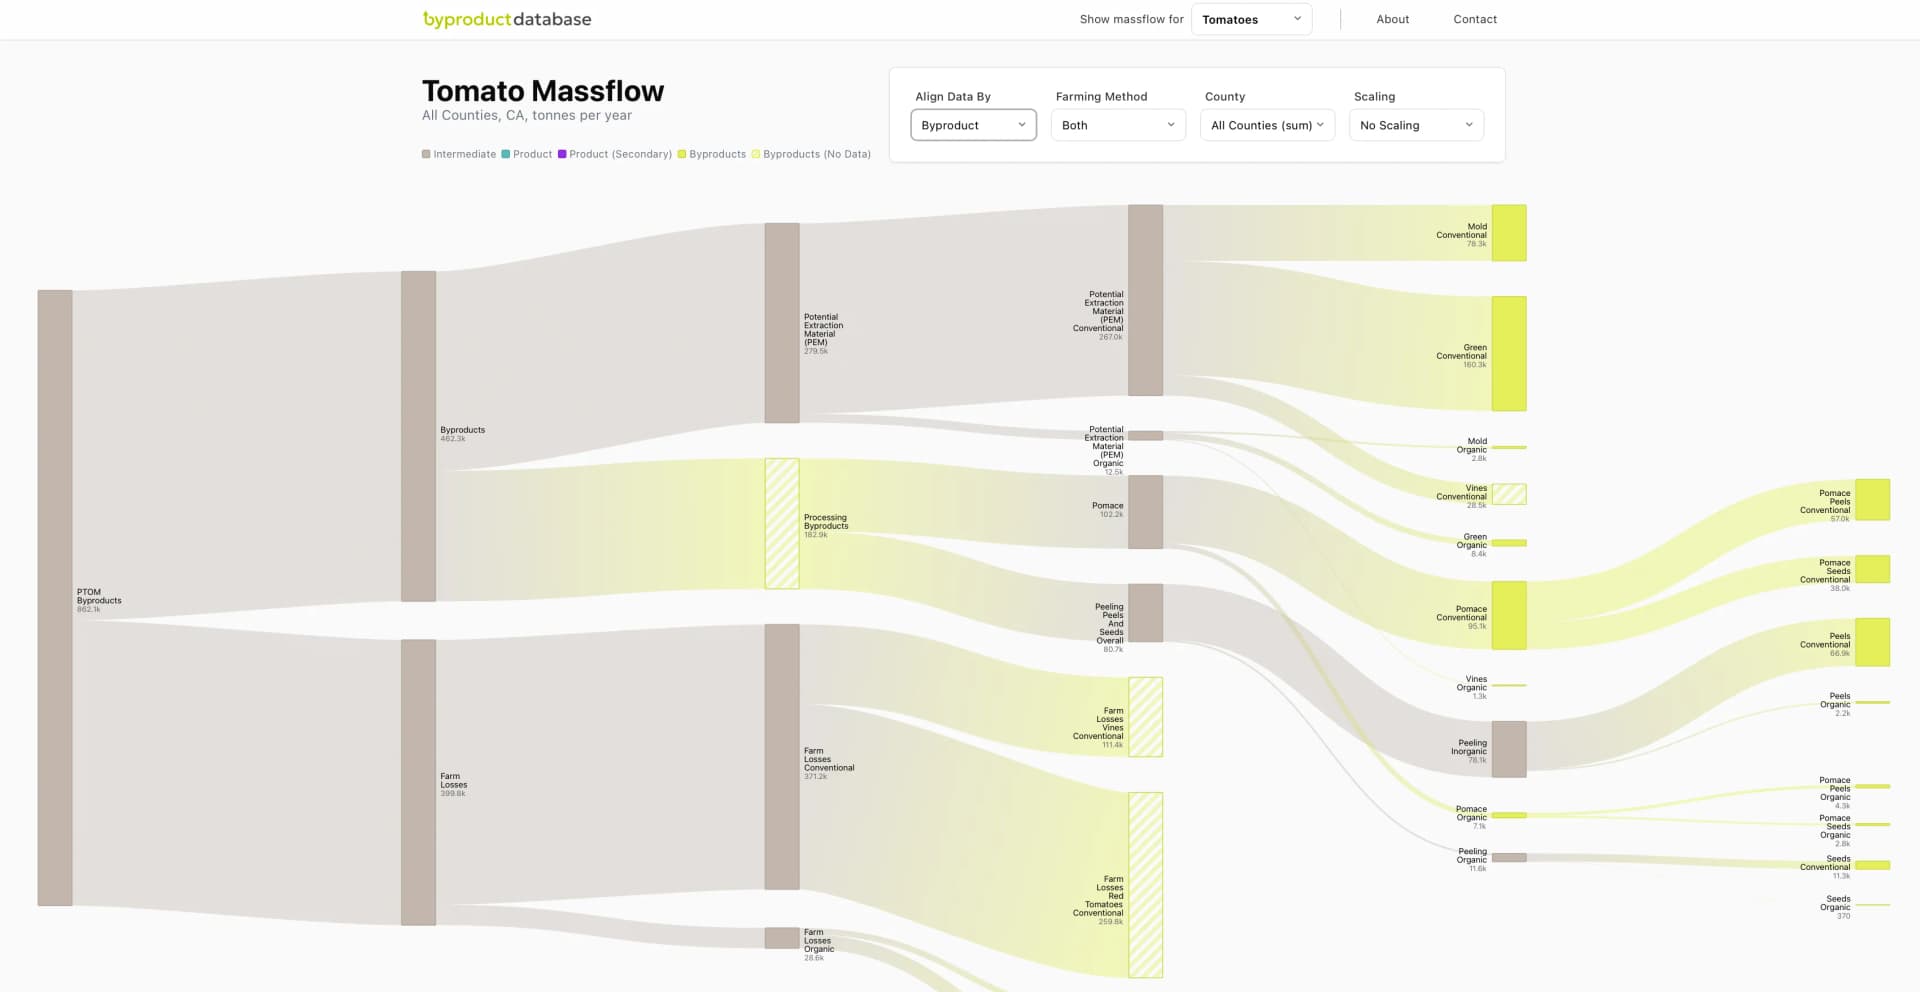Open the County selection dropdown
Viewport: 1920px width, 992px height.
(x=1266, y=125)
